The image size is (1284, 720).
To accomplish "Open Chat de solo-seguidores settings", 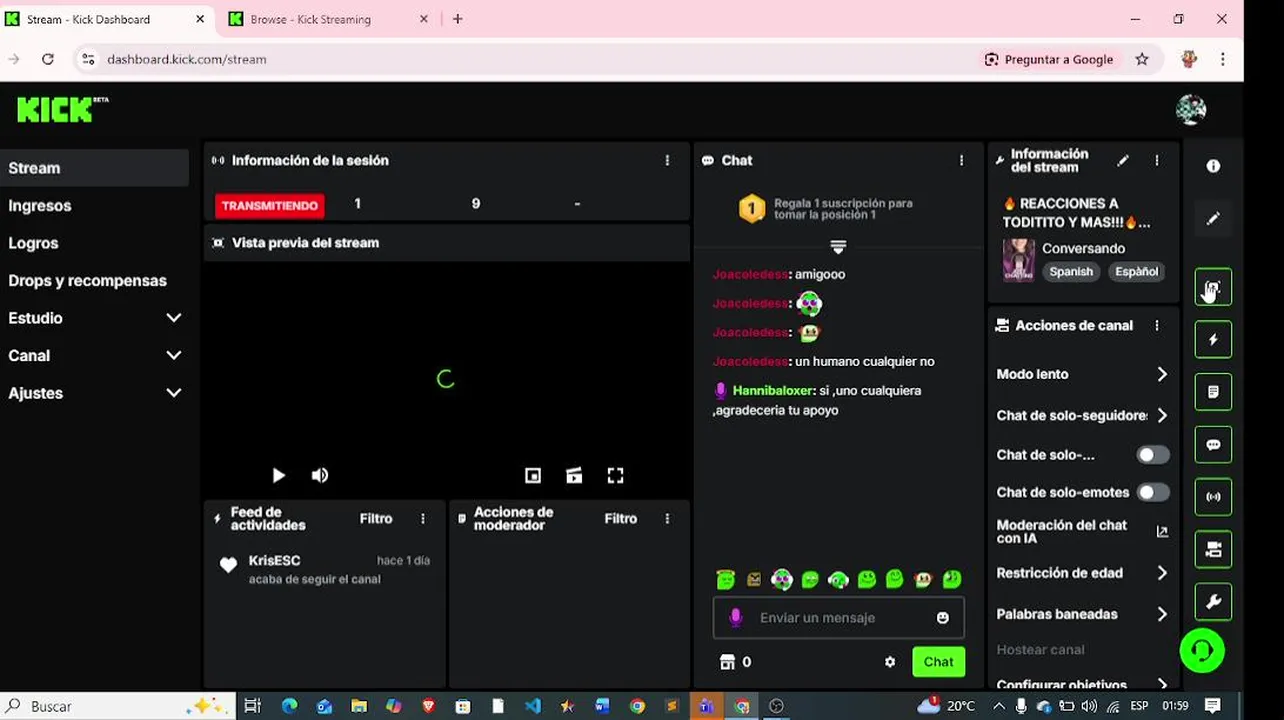I will point(1082,415).
